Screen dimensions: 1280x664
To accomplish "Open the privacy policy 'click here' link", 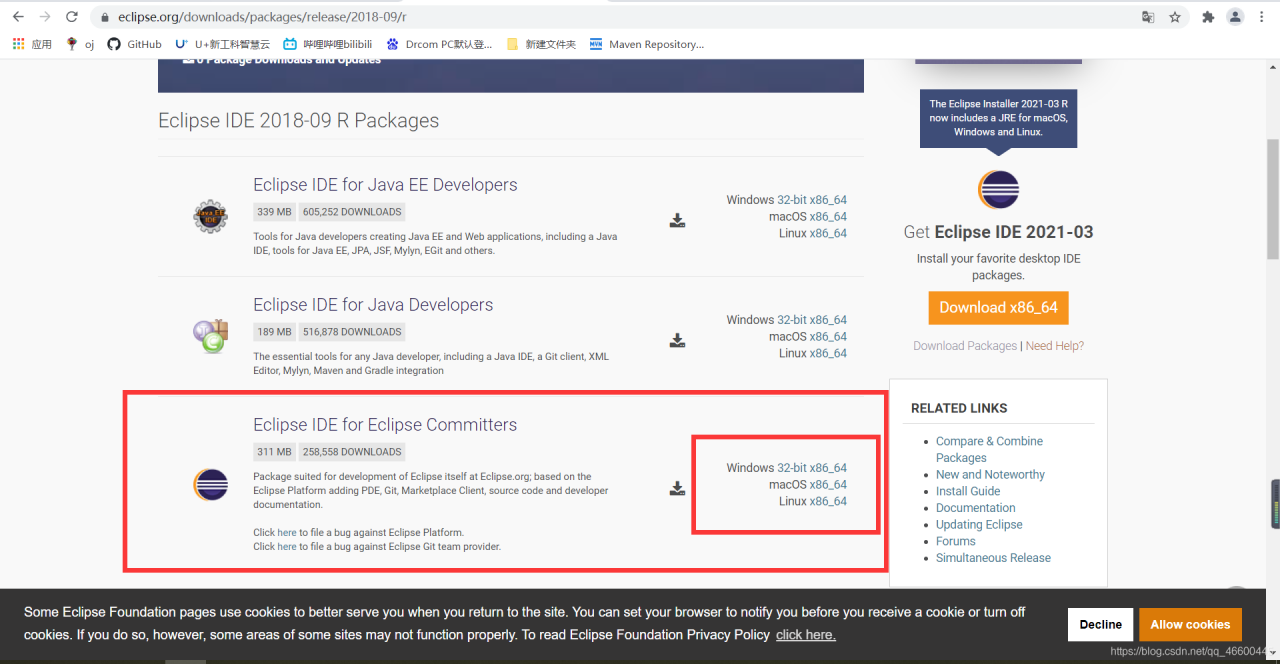I will tap(806, 635).
